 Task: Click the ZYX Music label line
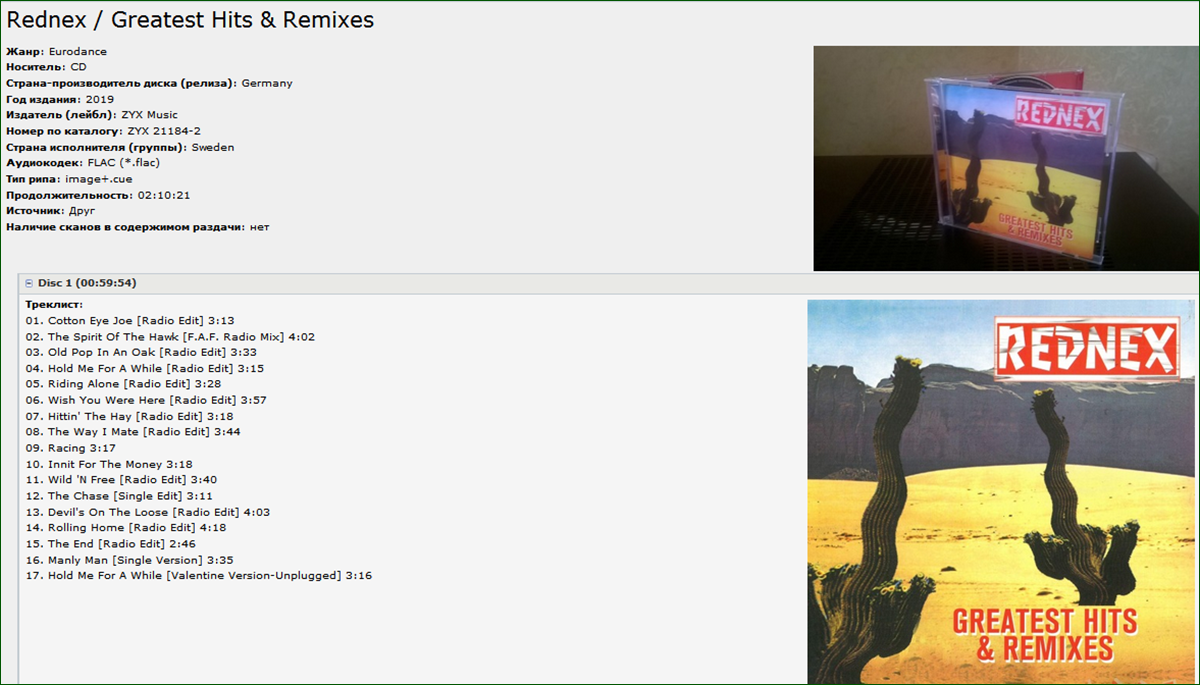coord(92,115)
